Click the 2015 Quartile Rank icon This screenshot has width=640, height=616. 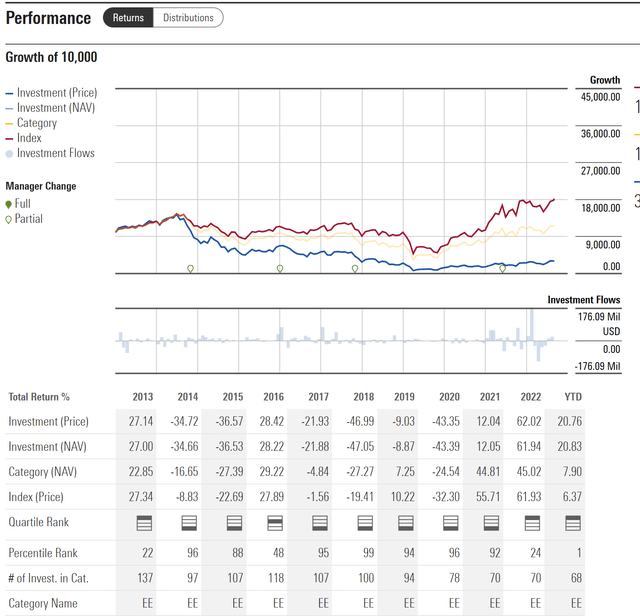click(232, 522)
